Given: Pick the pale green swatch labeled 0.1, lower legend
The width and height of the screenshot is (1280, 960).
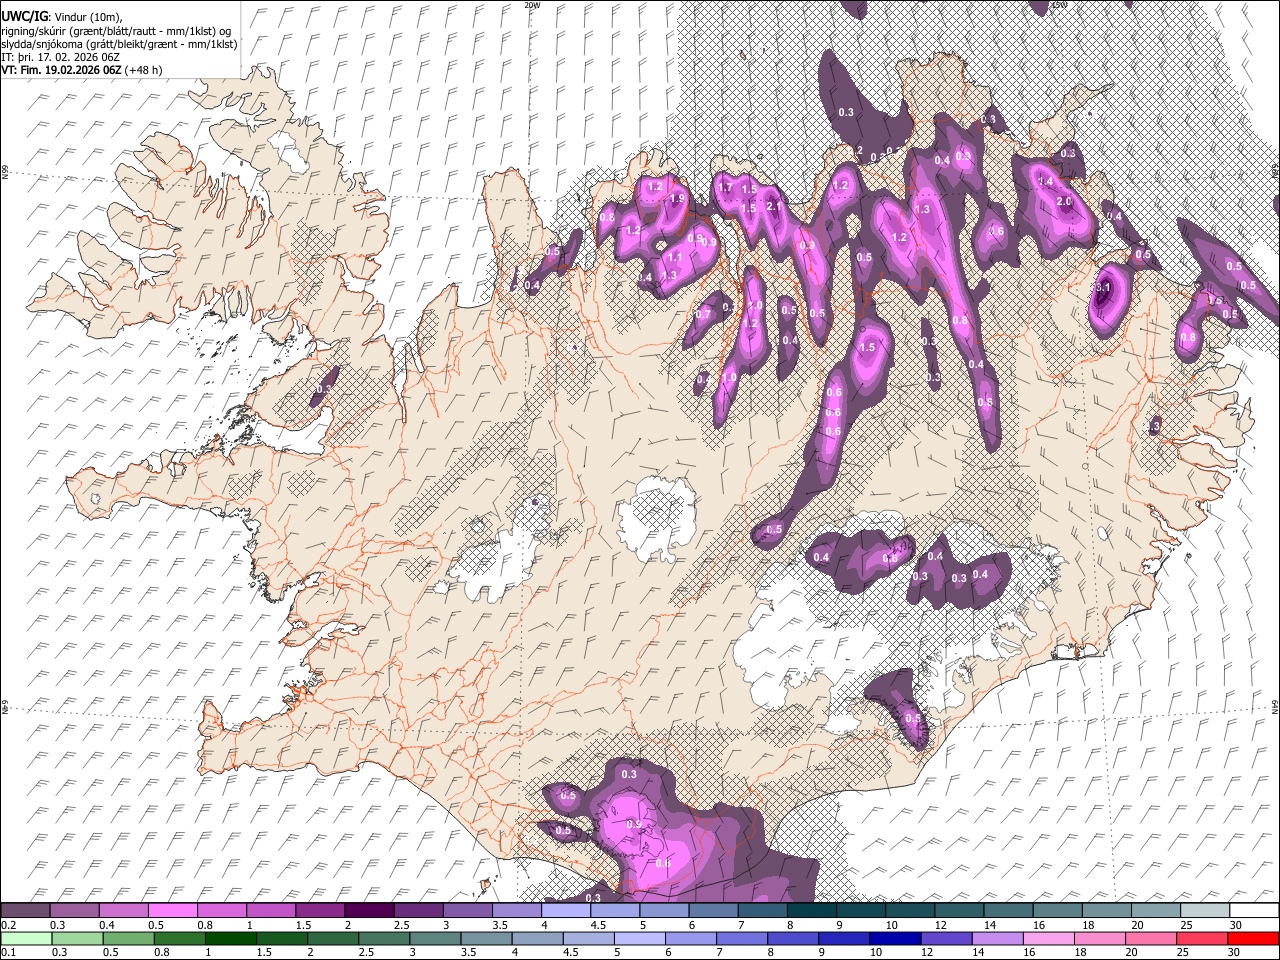Looking at the screenshot, I should [26, 938].
